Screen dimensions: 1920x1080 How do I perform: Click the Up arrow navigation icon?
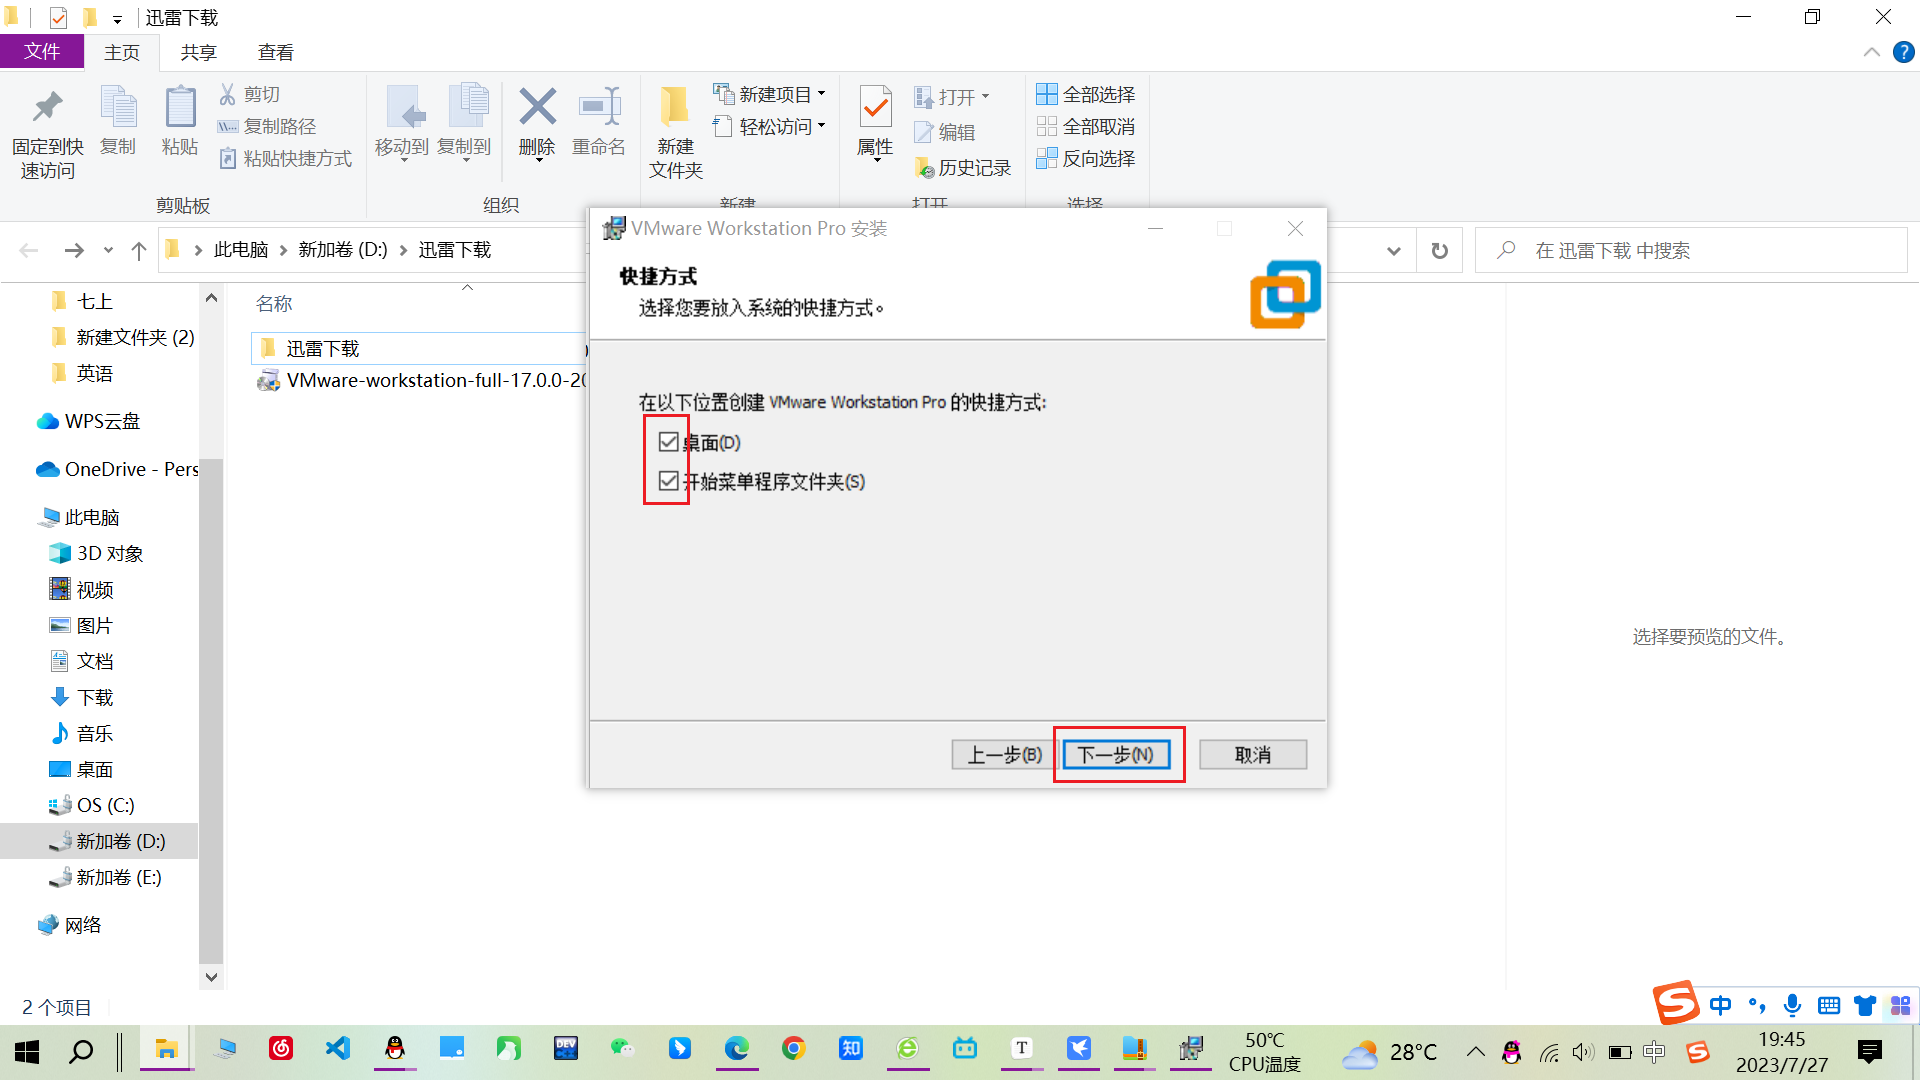coord(139,250)
